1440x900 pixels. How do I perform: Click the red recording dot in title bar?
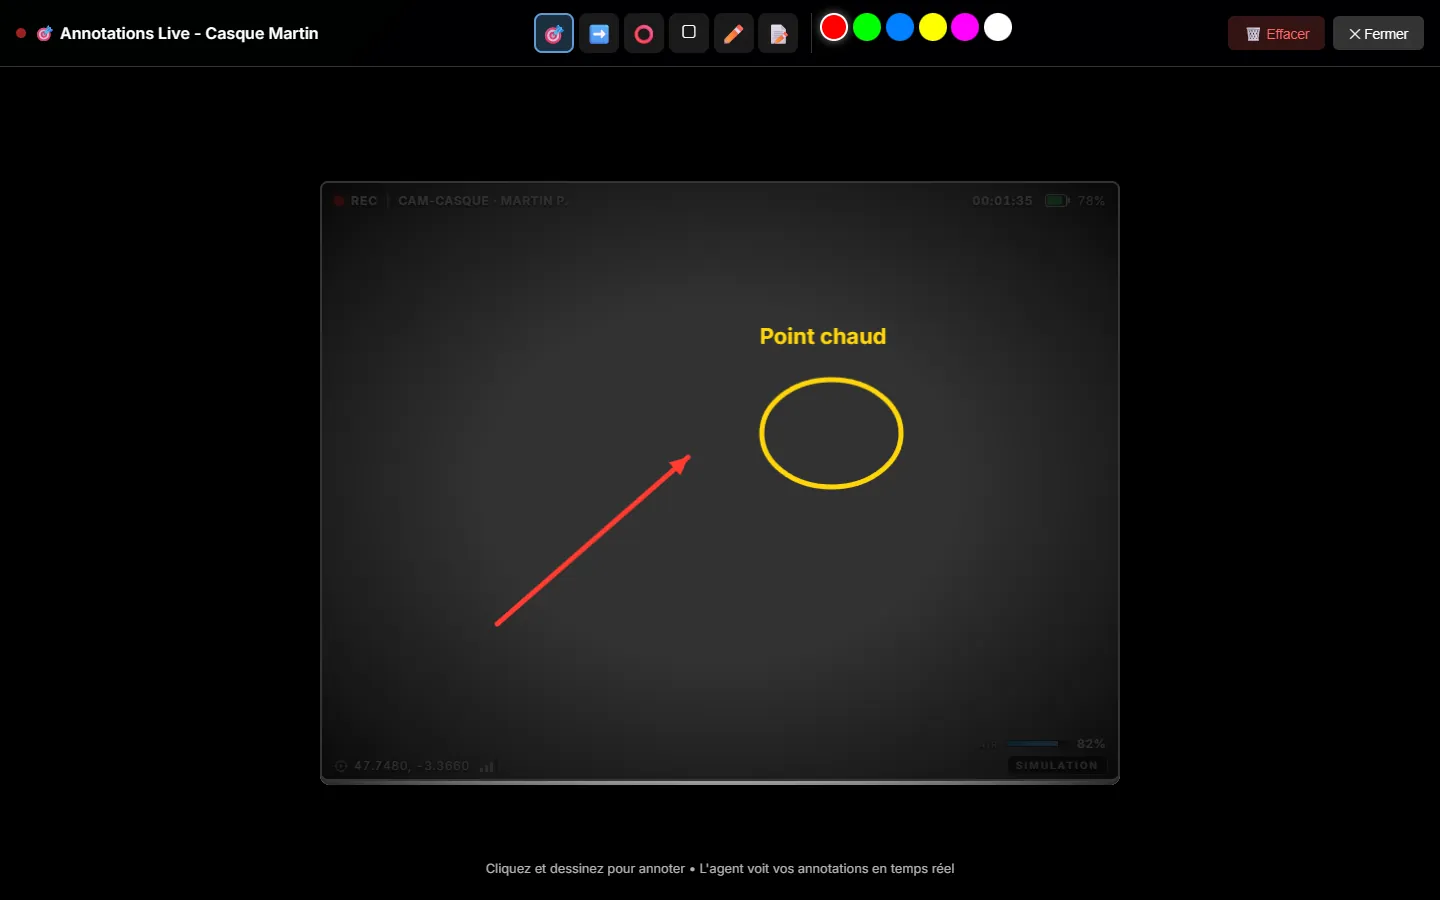click(x=21, y=33)
